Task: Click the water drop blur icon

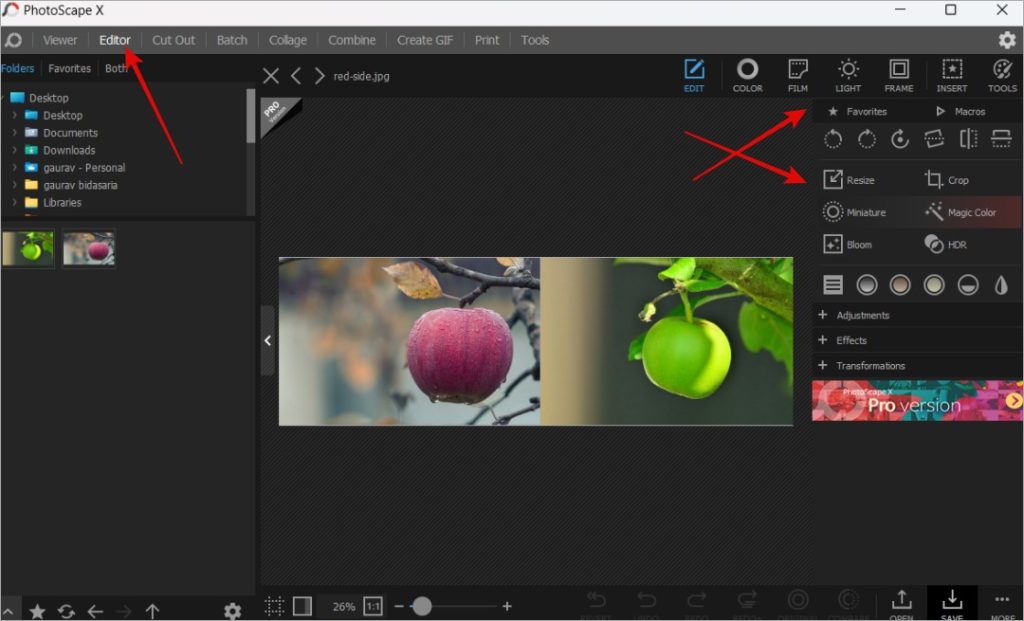Action: point(1001,285)
